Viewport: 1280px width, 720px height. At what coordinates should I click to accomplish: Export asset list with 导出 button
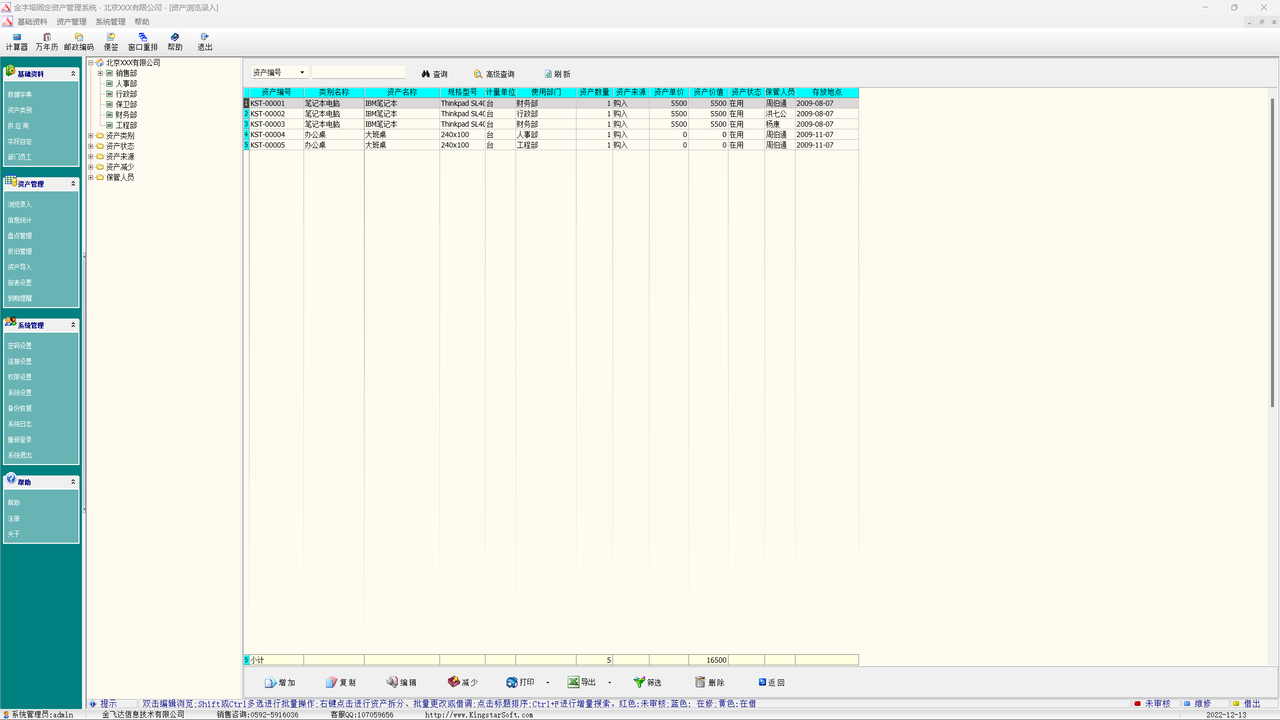(582, 683)
